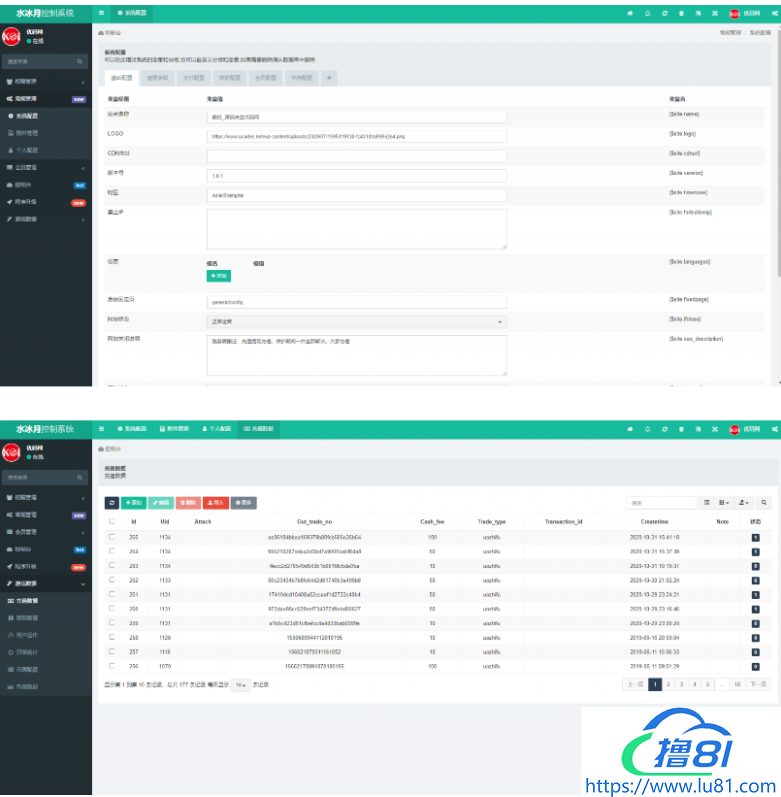
Task: Open the export dropdown in the table toolbar
Action: pyautogui.click(x=745, y=502)
